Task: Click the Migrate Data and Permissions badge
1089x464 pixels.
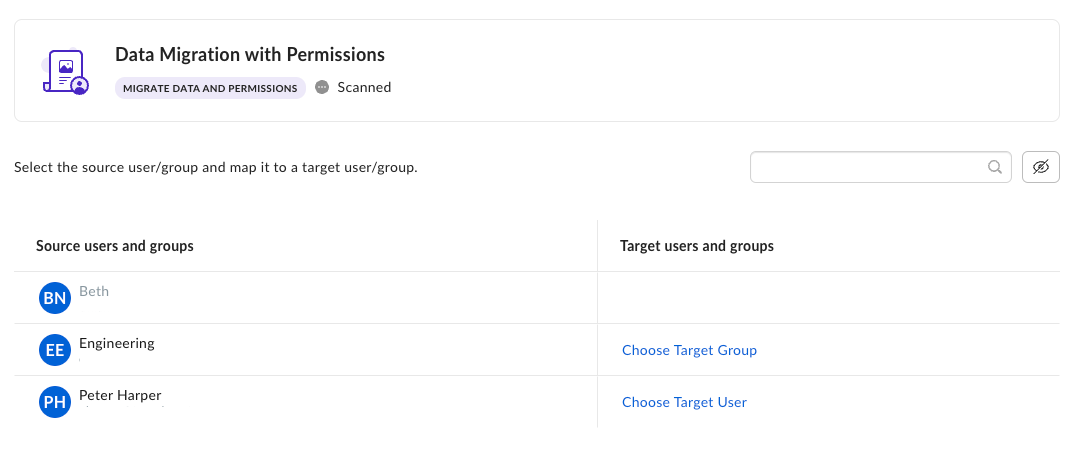Action: [210, 88]
